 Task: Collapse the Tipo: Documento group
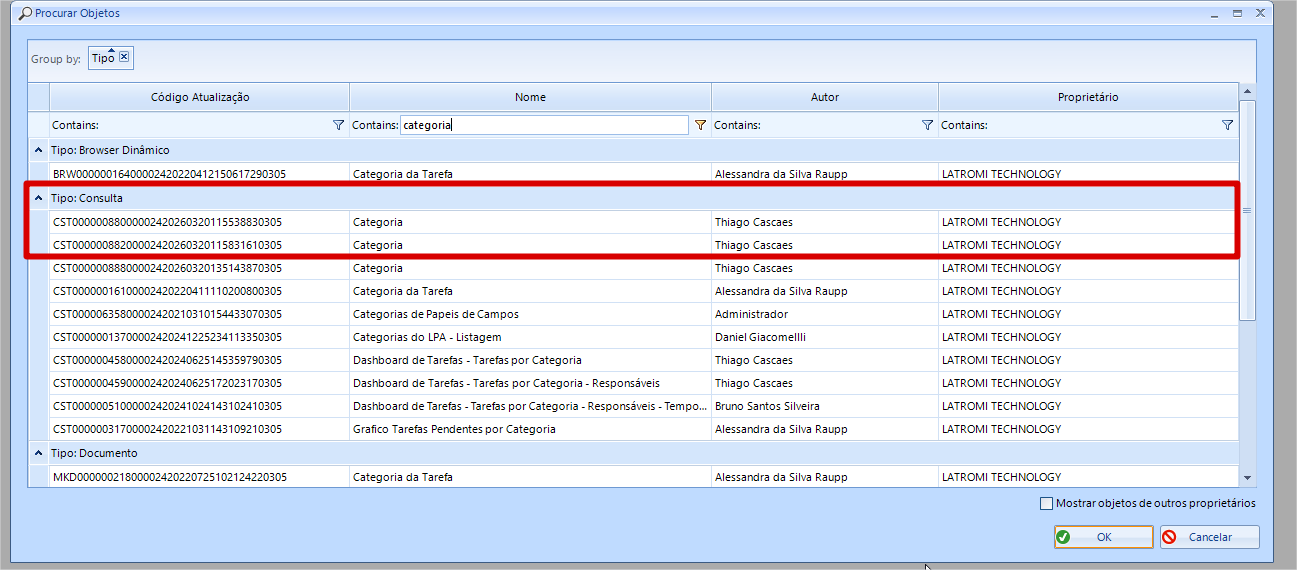point(38,453)
